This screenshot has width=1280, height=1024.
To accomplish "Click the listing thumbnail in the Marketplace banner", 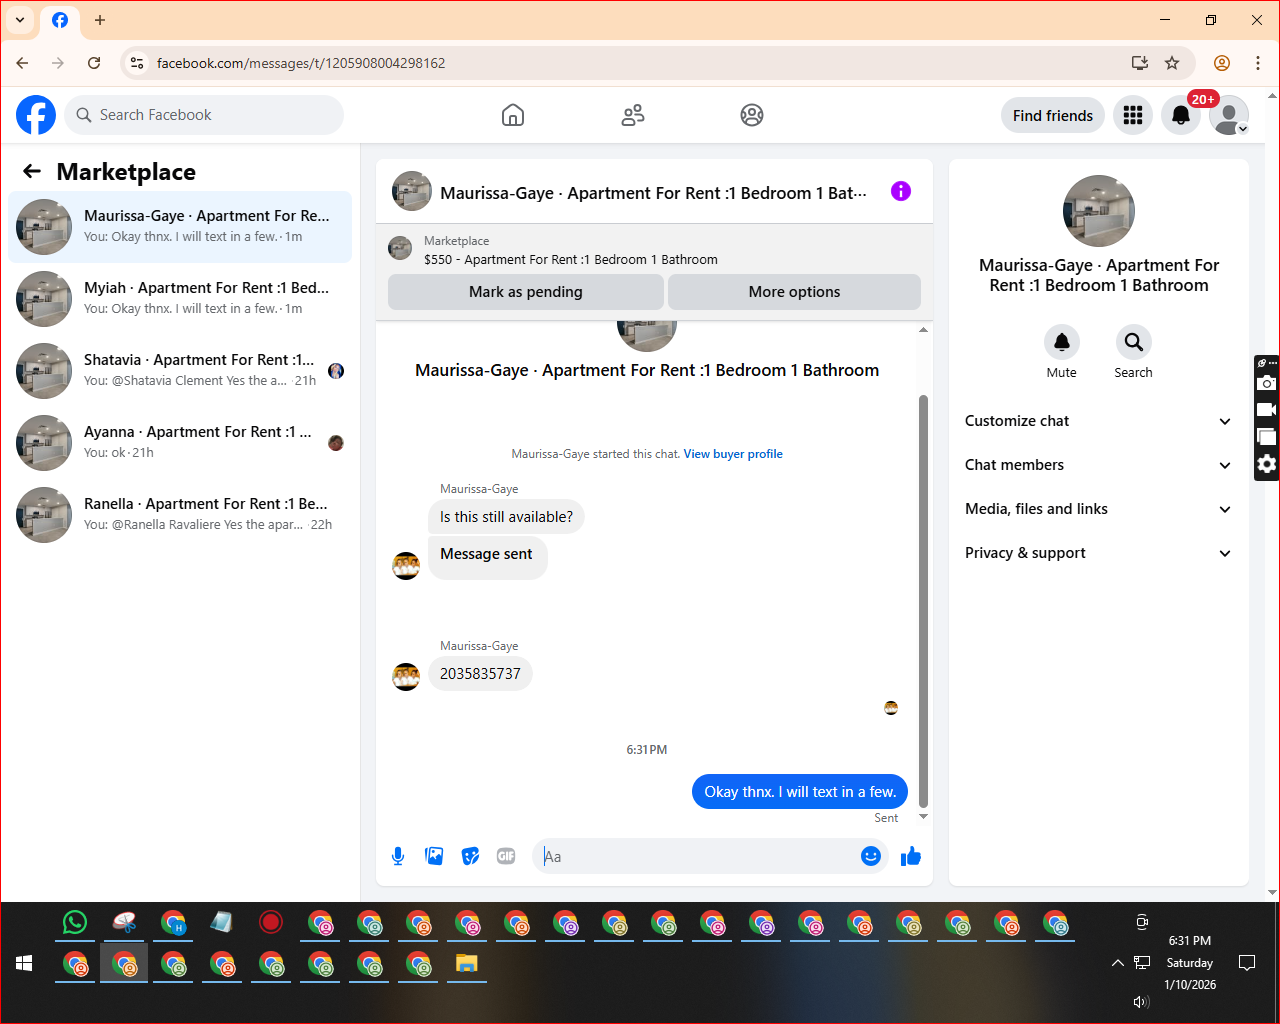I will pos(400,249).
